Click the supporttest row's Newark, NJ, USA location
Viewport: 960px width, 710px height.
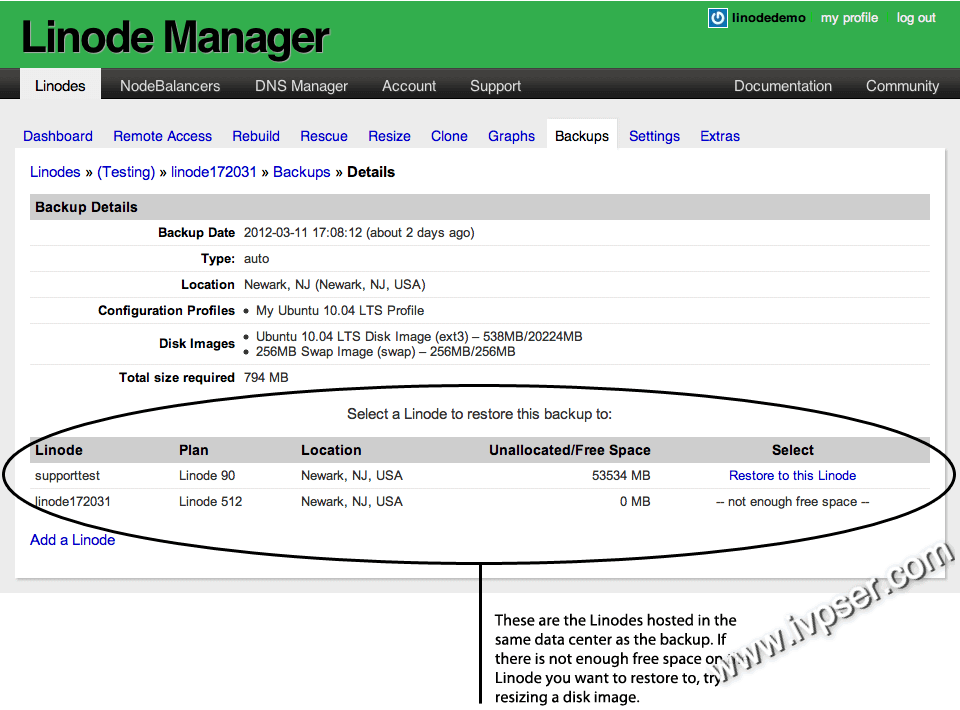[x=351, y=476]
